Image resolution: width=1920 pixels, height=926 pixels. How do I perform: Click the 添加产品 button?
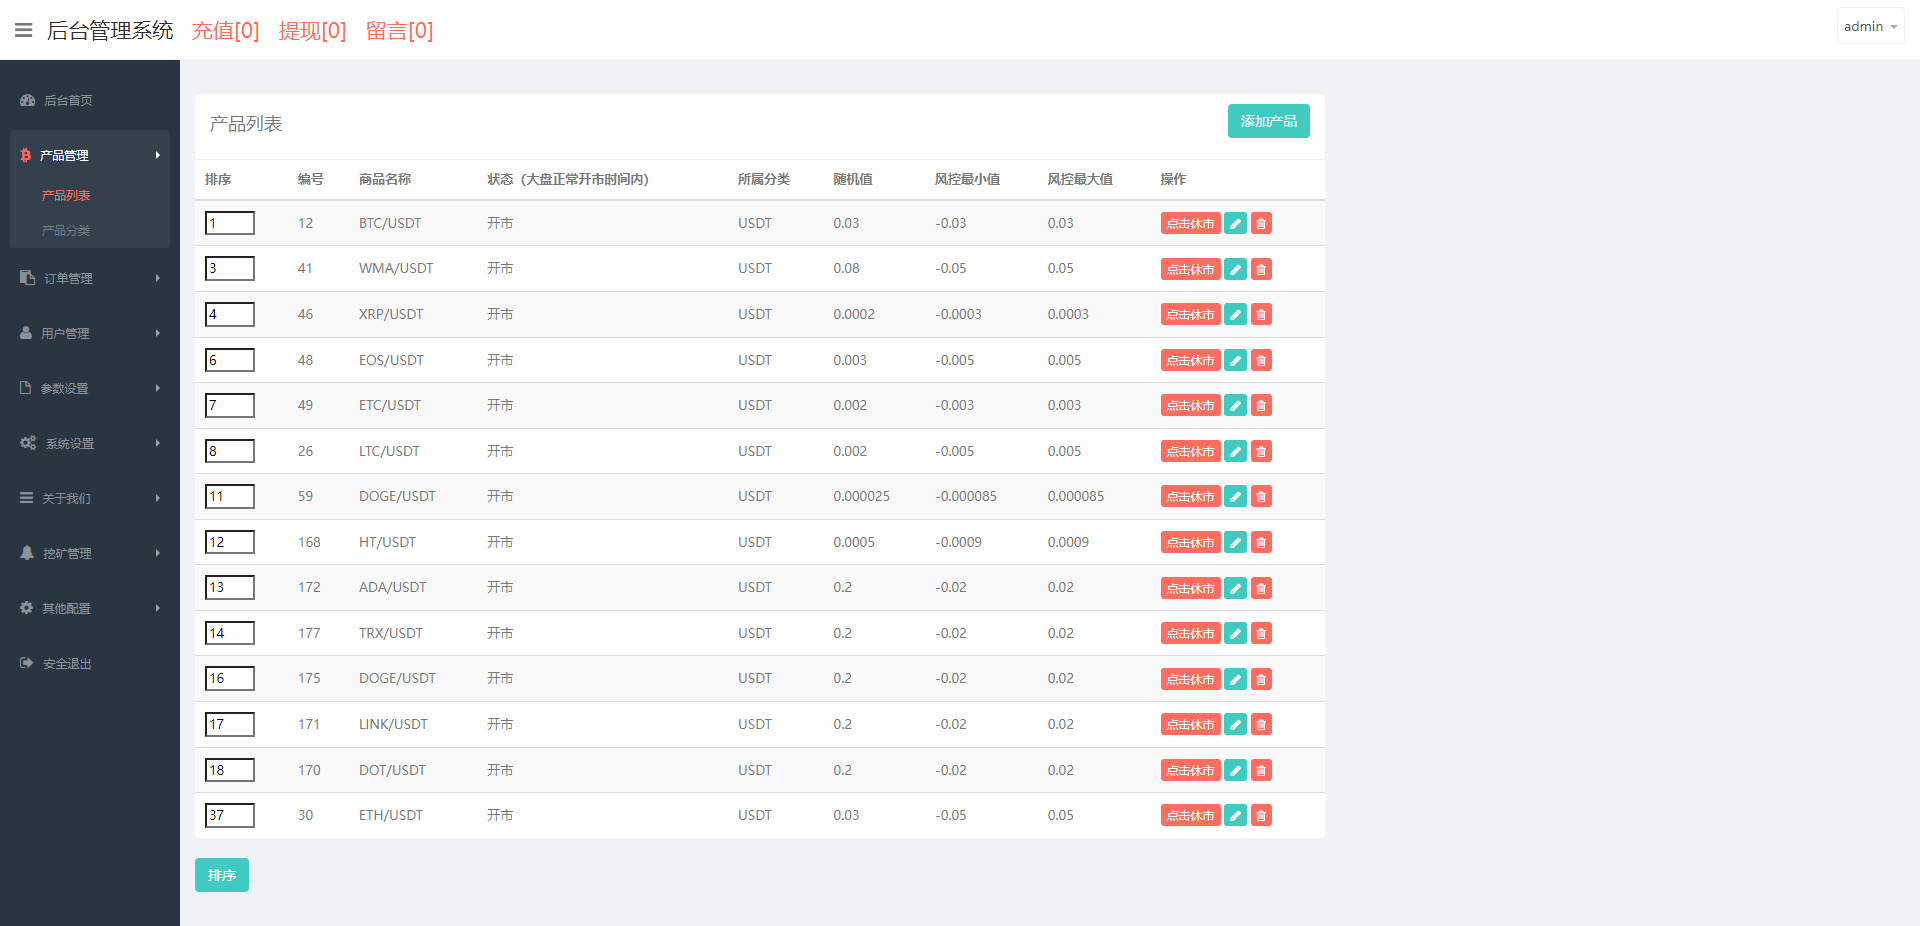click(x=1268, y=121)
